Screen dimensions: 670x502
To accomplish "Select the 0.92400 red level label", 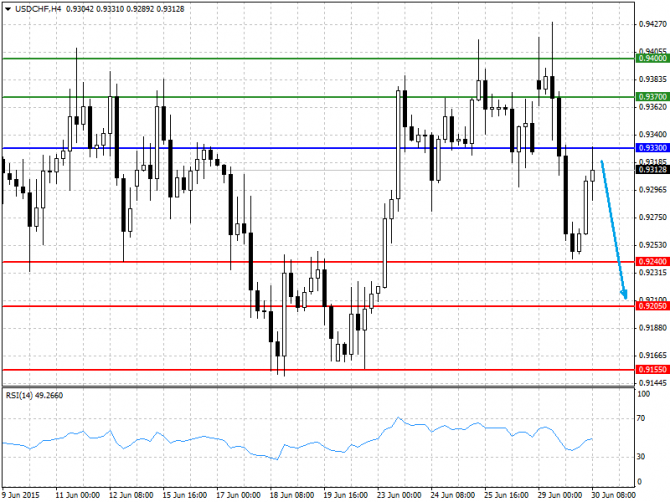I will (x=652, y=261).
